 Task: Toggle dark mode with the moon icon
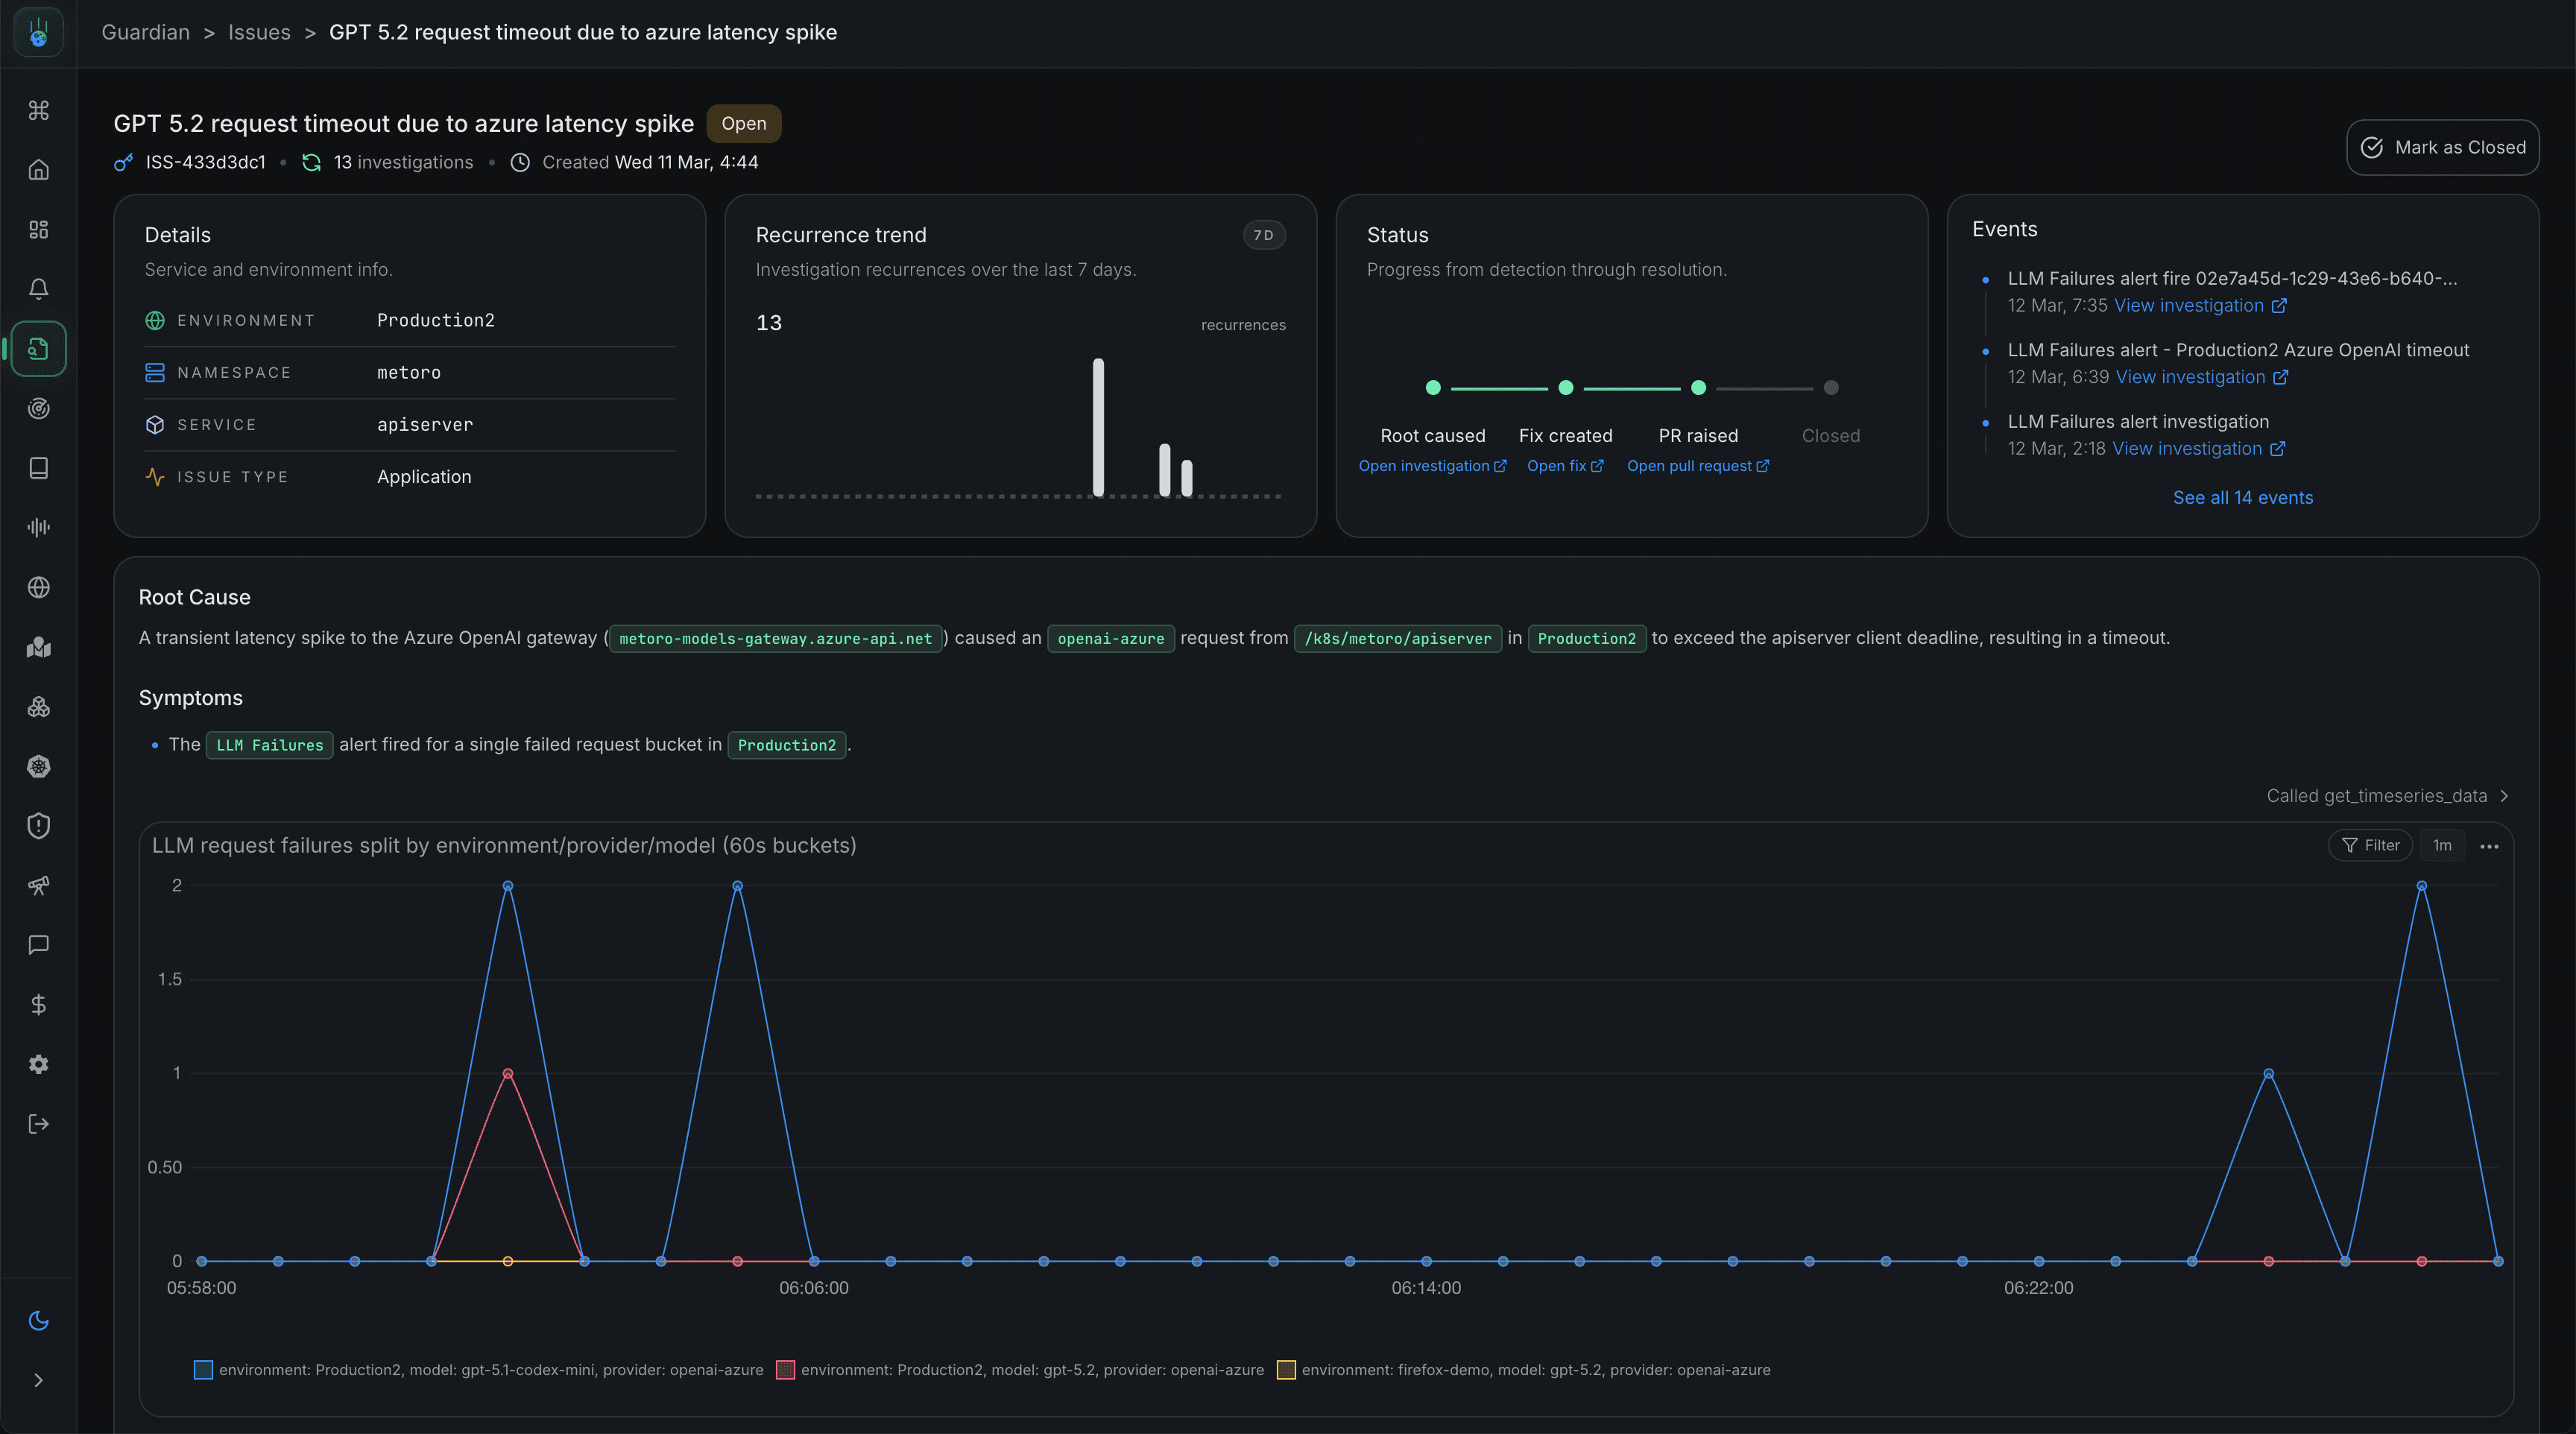coord(38,1320)
